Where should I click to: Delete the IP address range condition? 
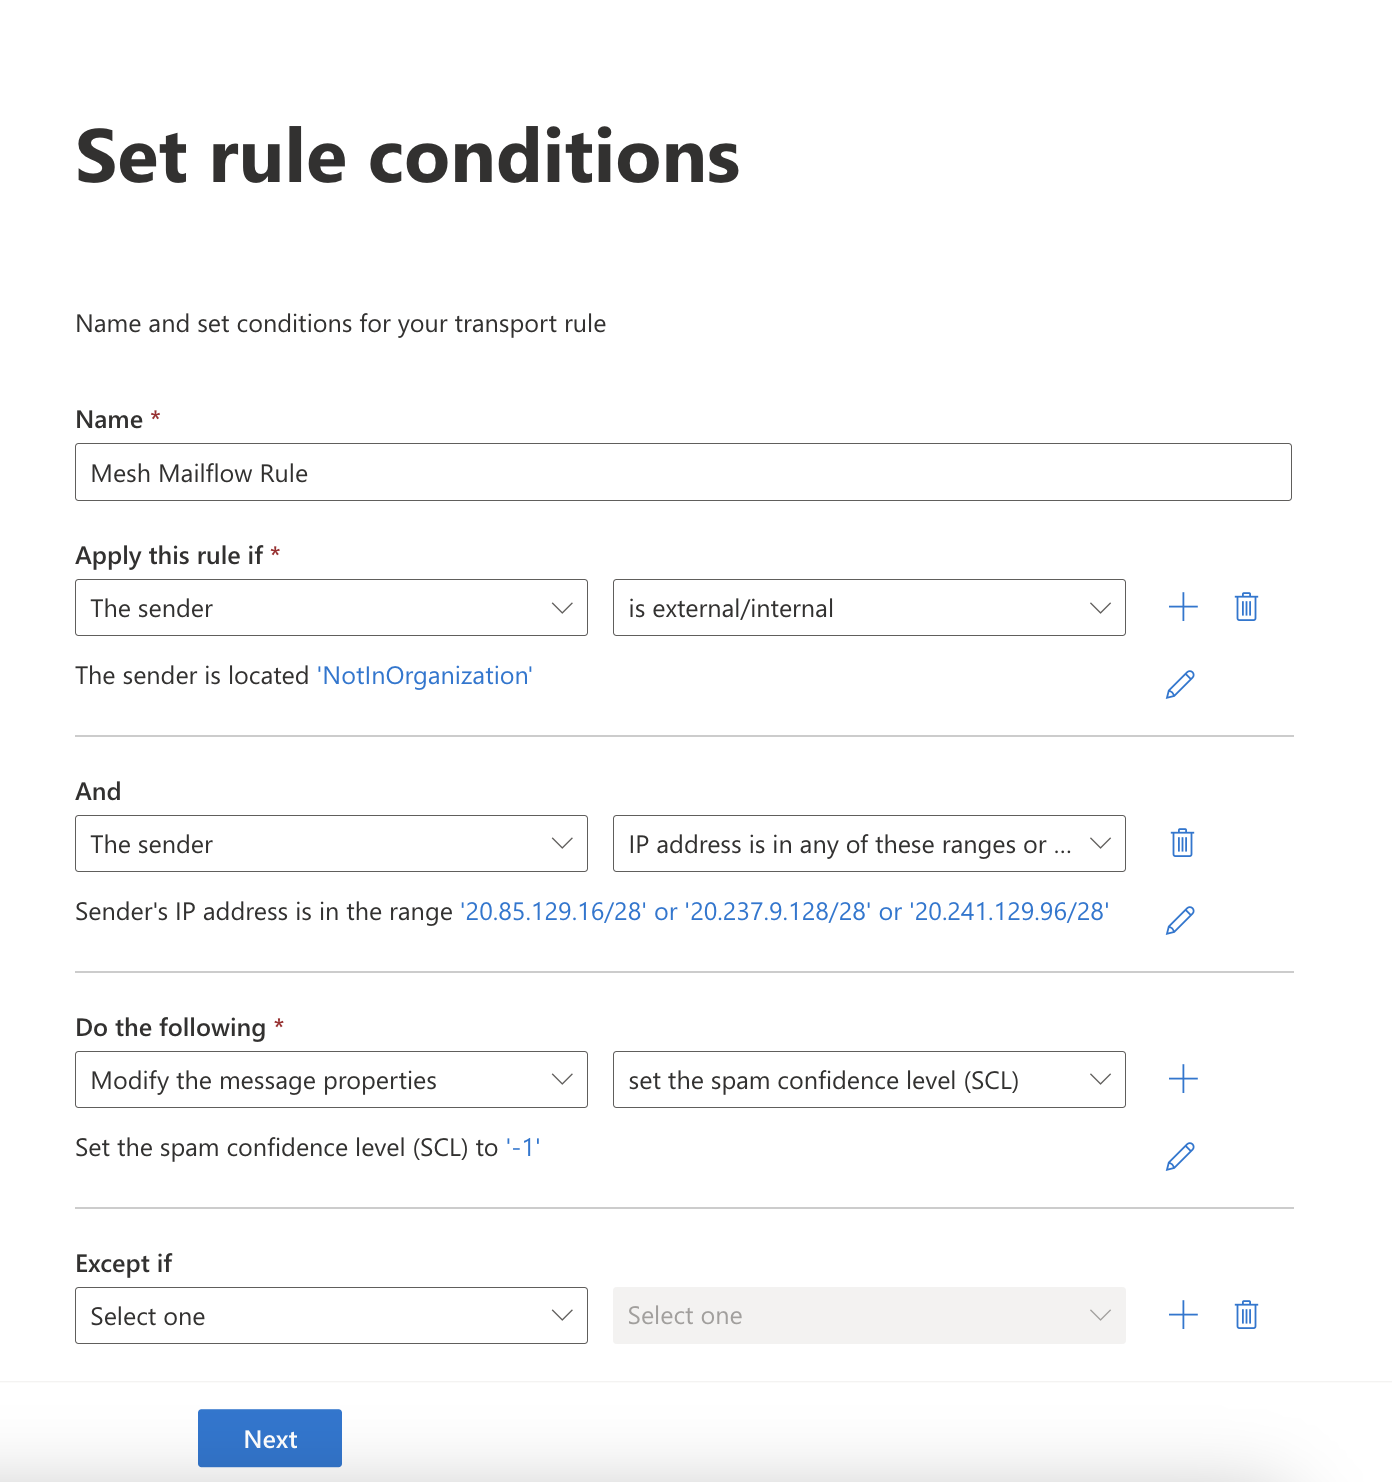1182,843
